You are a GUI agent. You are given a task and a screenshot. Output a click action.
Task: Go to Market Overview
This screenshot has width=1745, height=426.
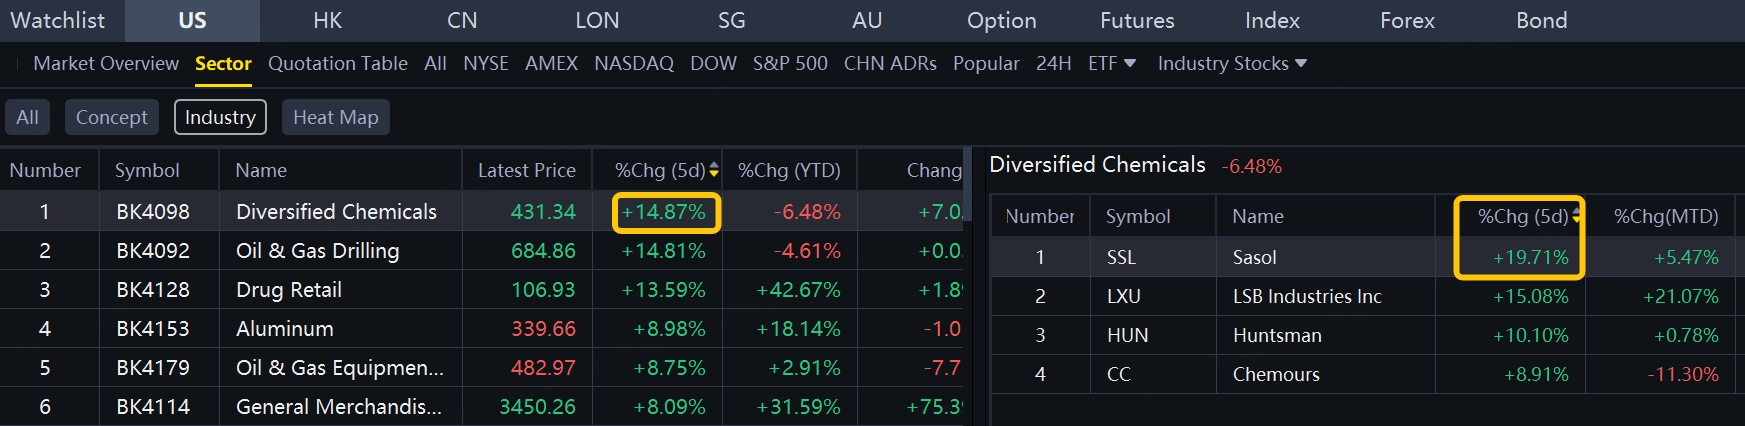(x=106, y=63)
